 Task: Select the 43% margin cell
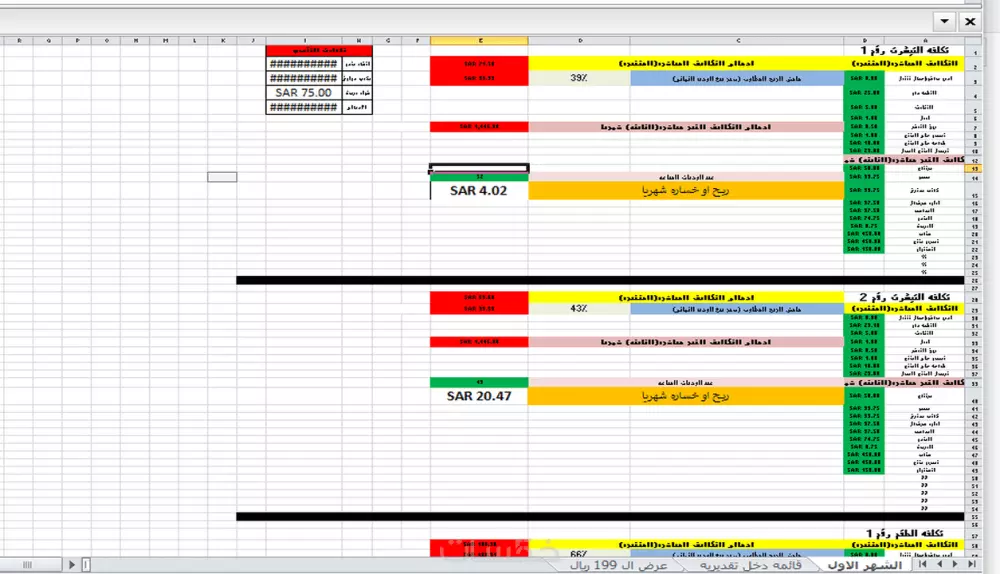pos(579,309)
